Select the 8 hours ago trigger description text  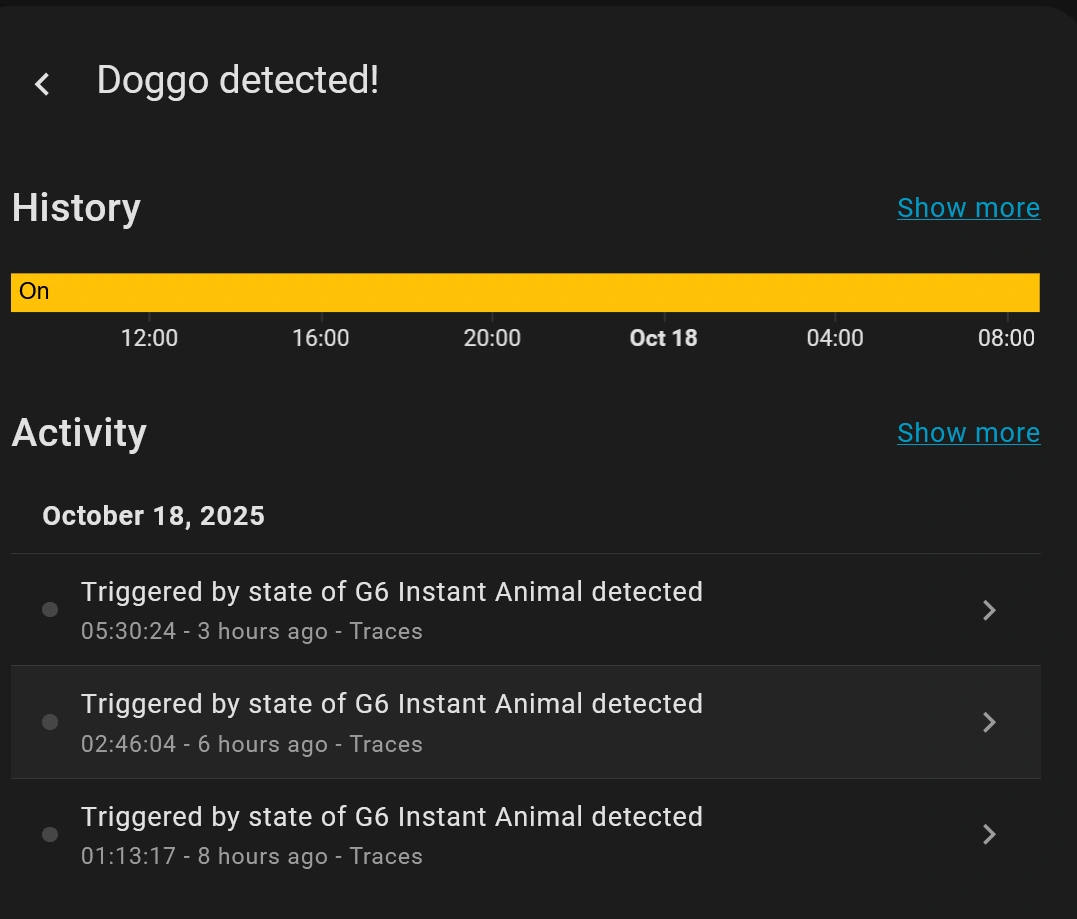point(391,817)
